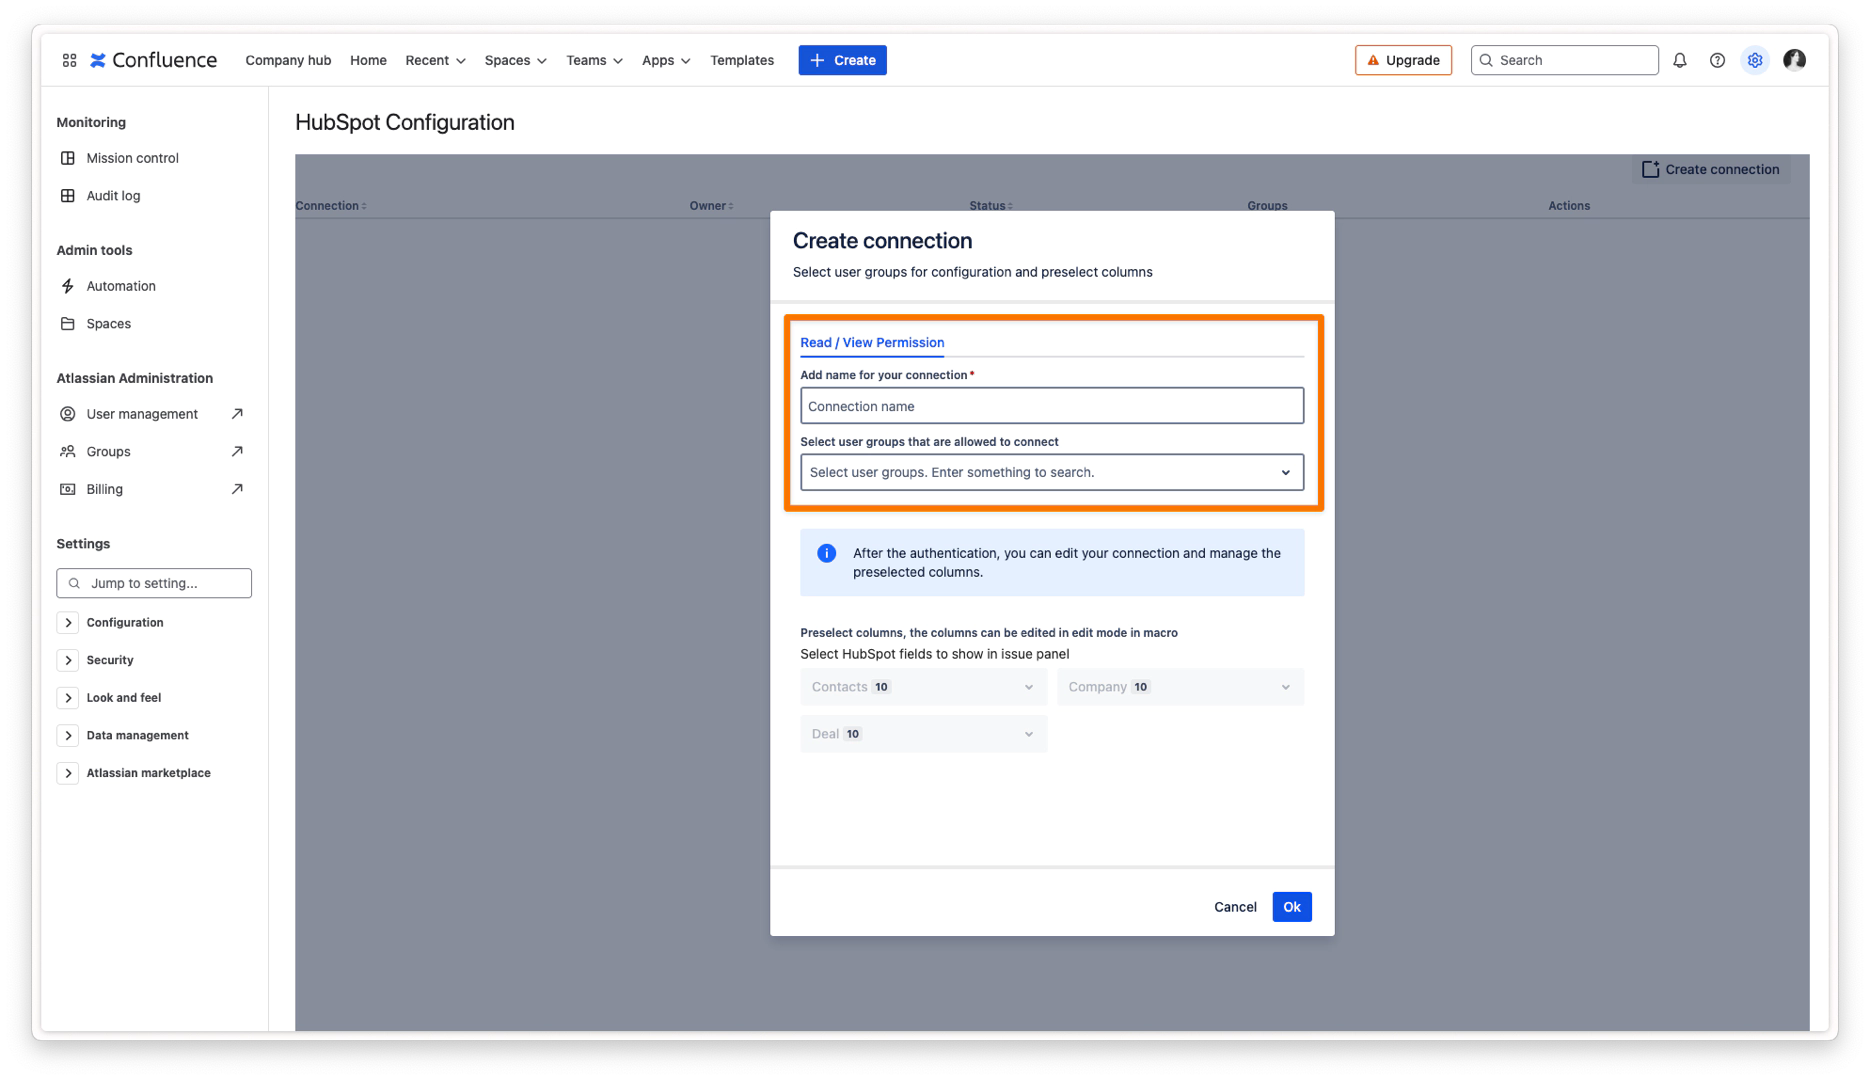Image resolution: width=1870 pixels, height=1080 pixels.
Task: Click the settings gear icon
Action: 1755,60
